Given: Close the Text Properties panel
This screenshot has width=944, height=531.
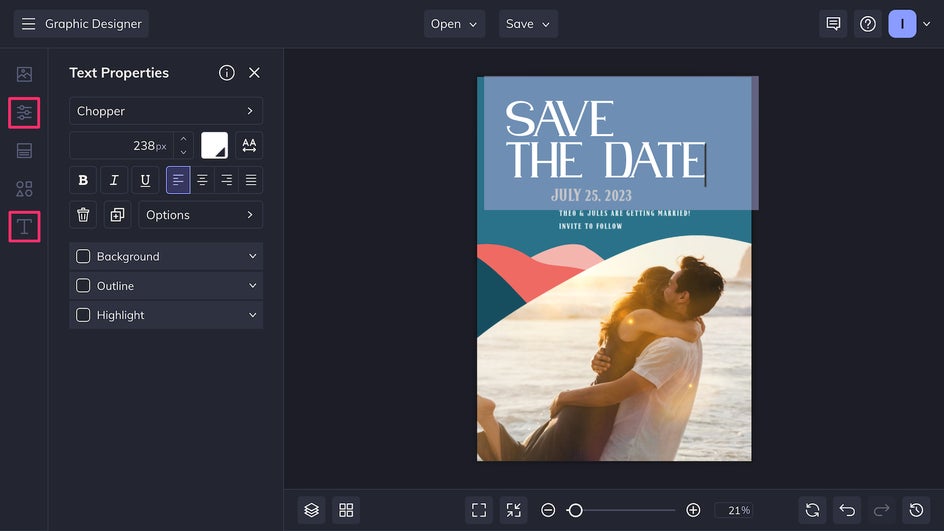Looking at the screenshot, I should click(x=254, y=73).
